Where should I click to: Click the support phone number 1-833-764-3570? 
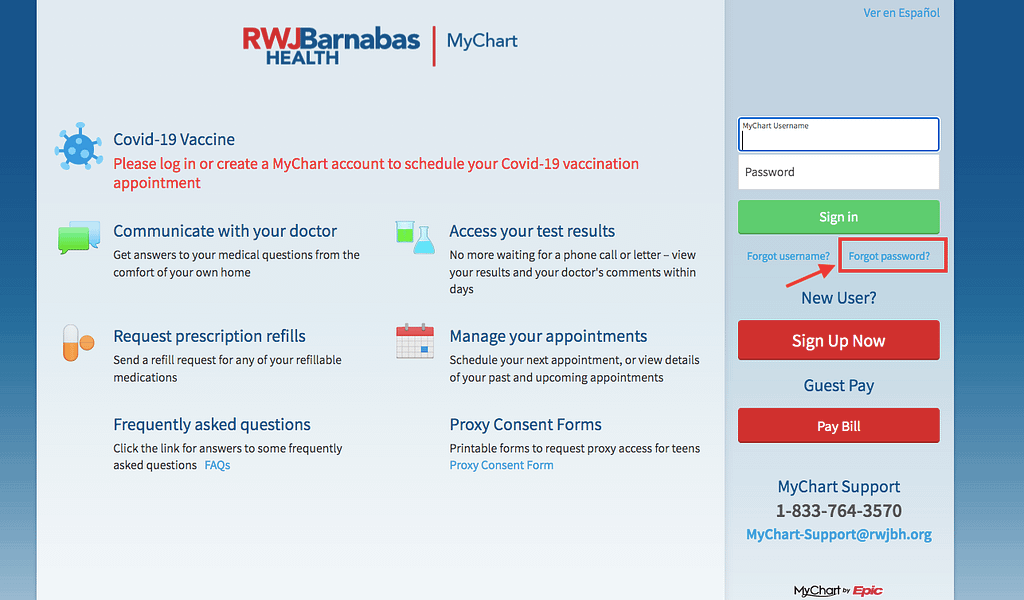coord(839,511)
